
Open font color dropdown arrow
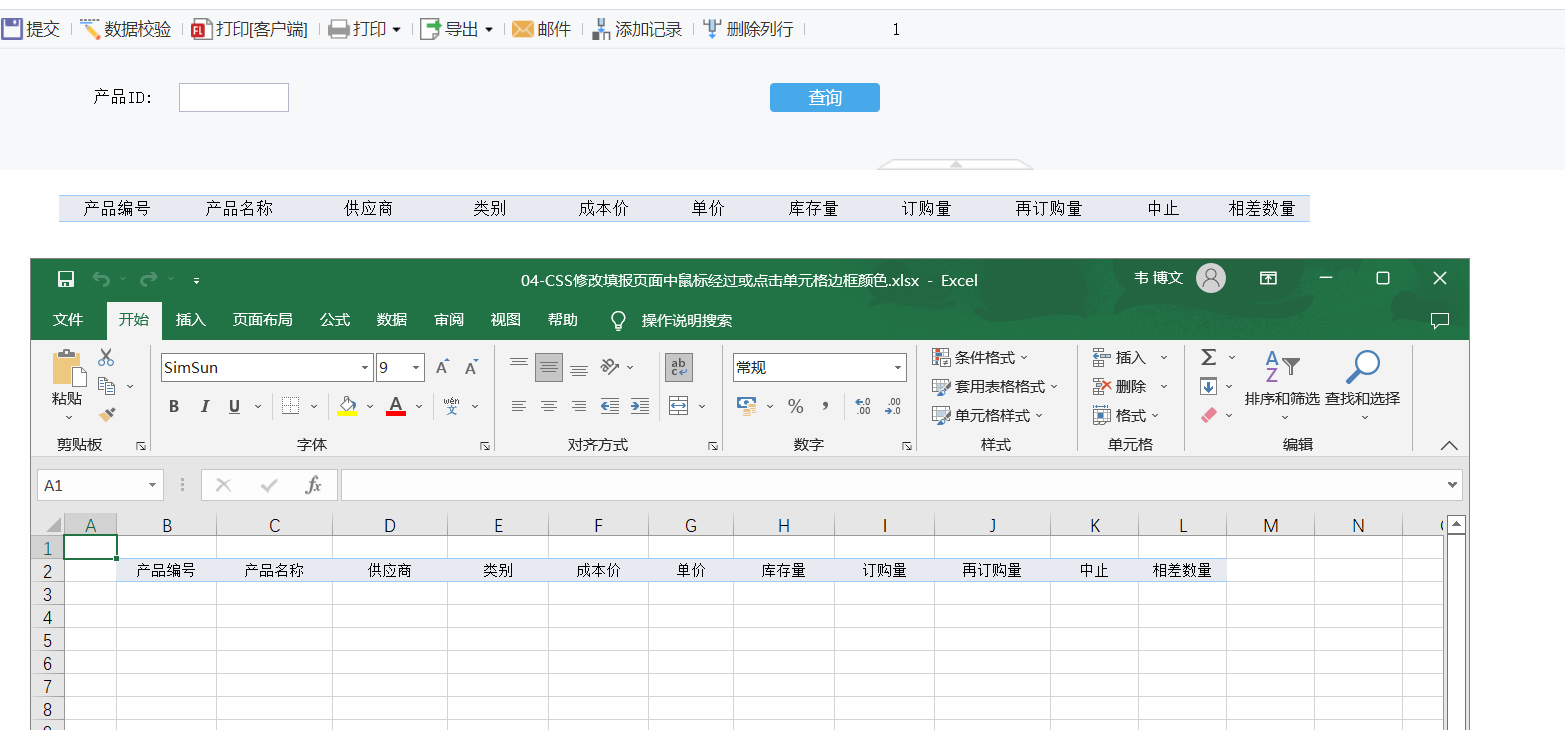pyautogui.click(x=418, y=406)
